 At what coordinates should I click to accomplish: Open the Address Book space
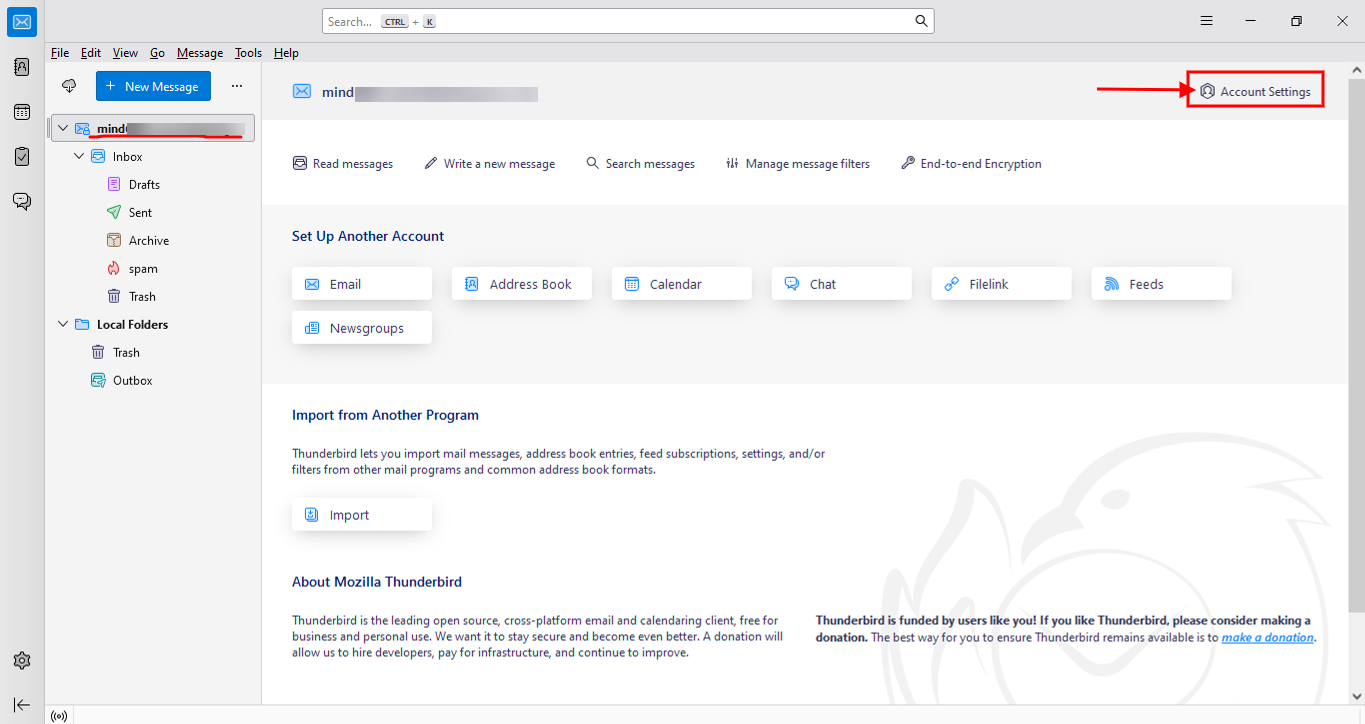click(22, 67)
